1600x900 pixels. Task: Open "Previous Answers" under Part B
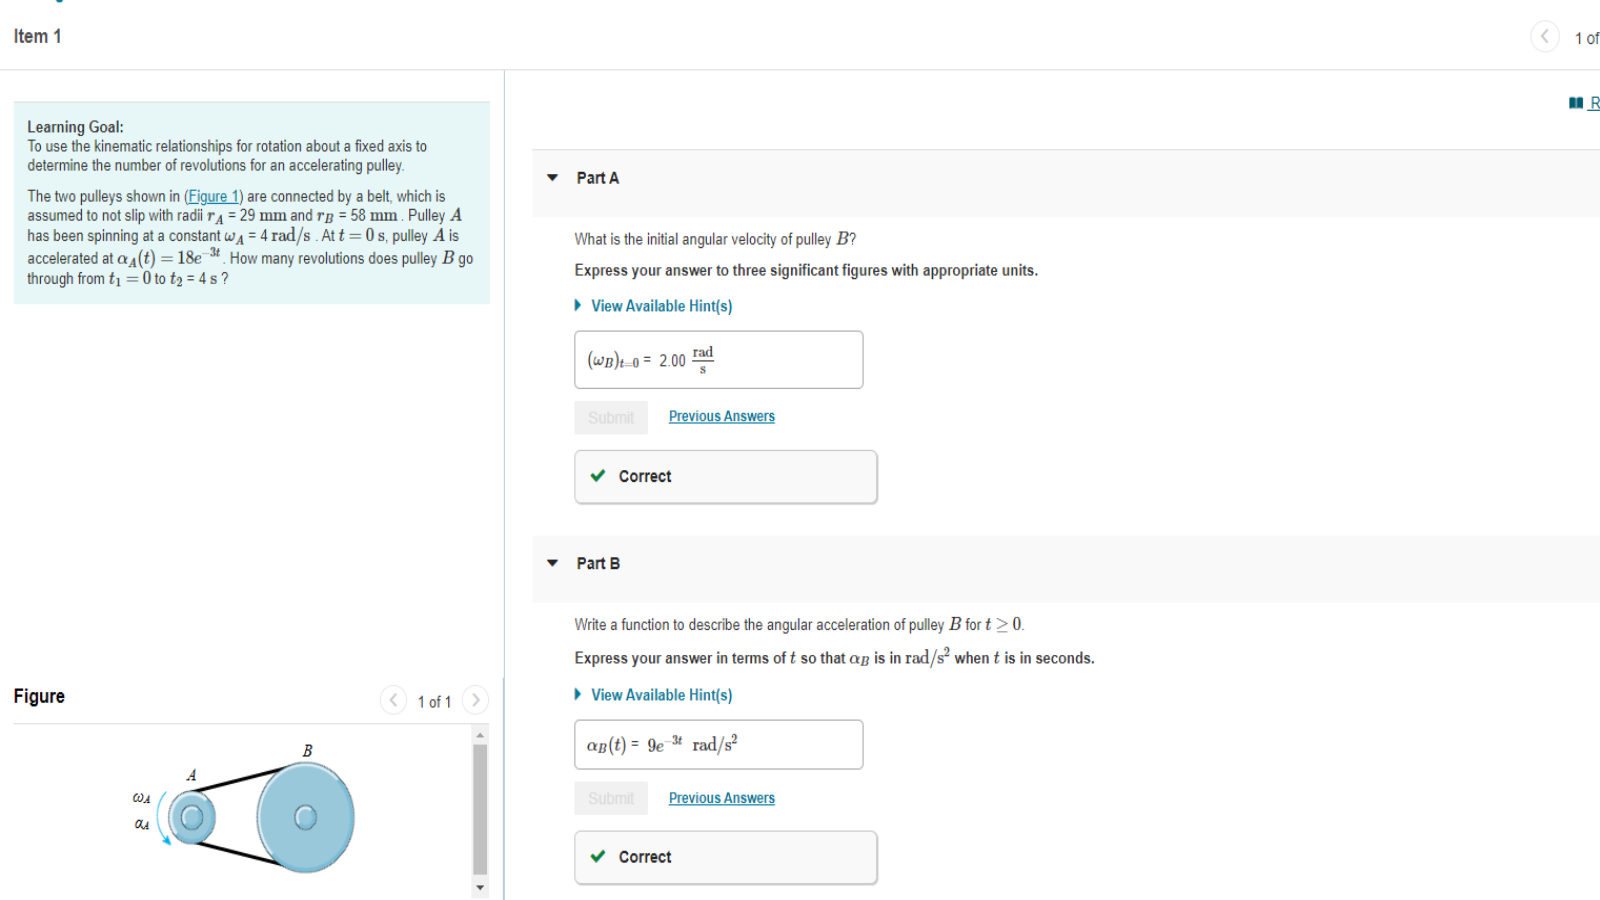[x=721, y=797]
